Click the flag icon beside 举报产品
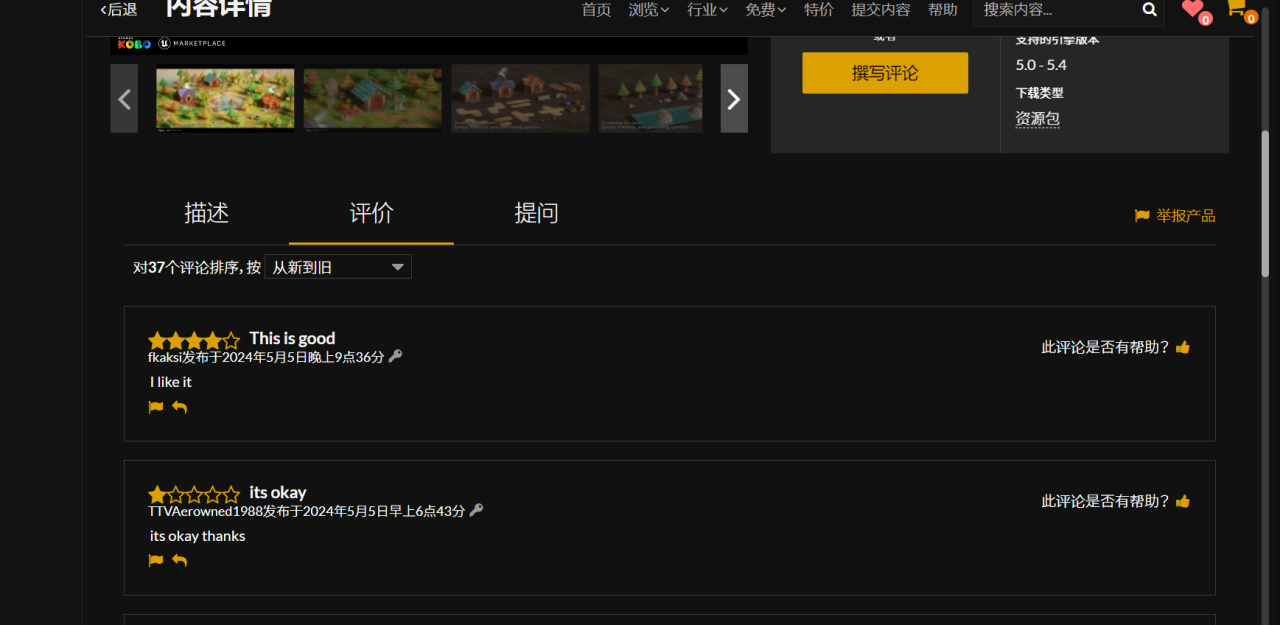 [x=1142, y=216]
